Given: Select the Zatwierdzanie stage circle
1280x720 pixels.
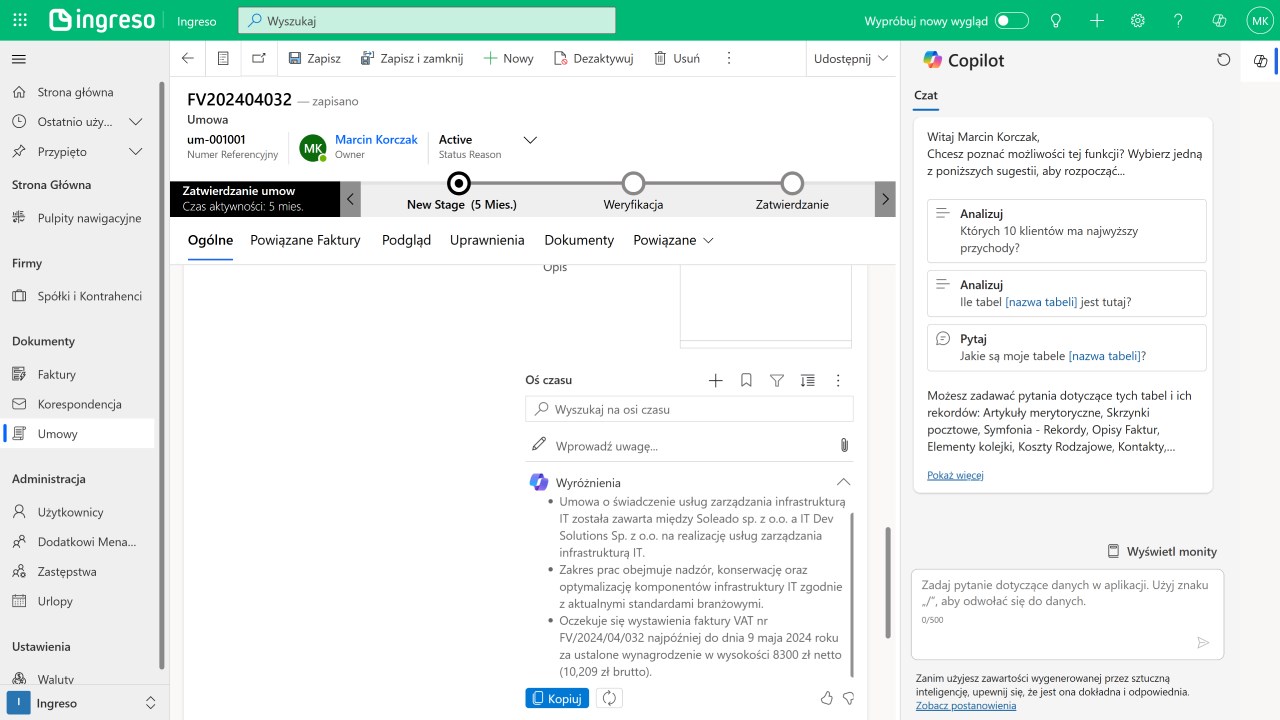Looking at the screenshot, I should click(x=792, y=183).
